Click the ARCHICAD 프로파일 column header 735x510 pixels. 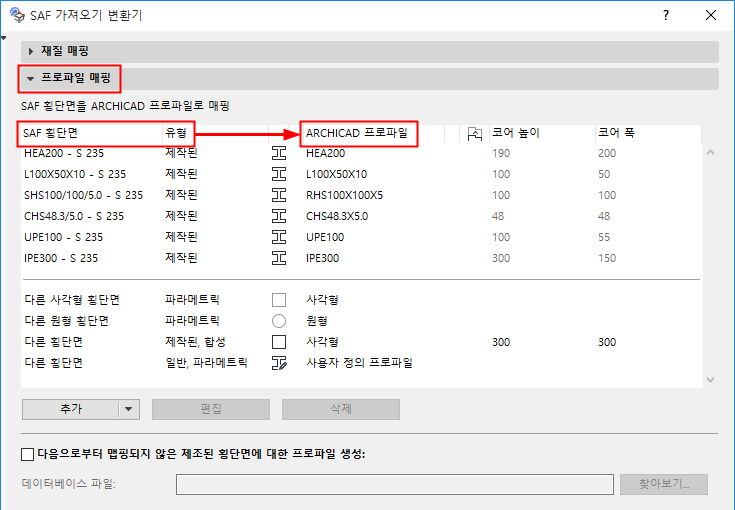click(x=373, y=134)
